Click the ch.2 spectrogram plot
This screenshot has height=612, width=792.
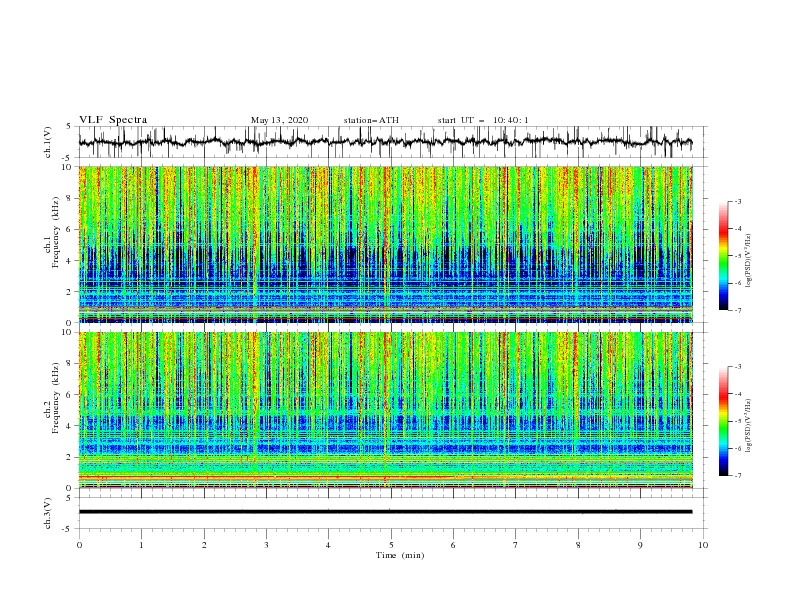(386, 410)
